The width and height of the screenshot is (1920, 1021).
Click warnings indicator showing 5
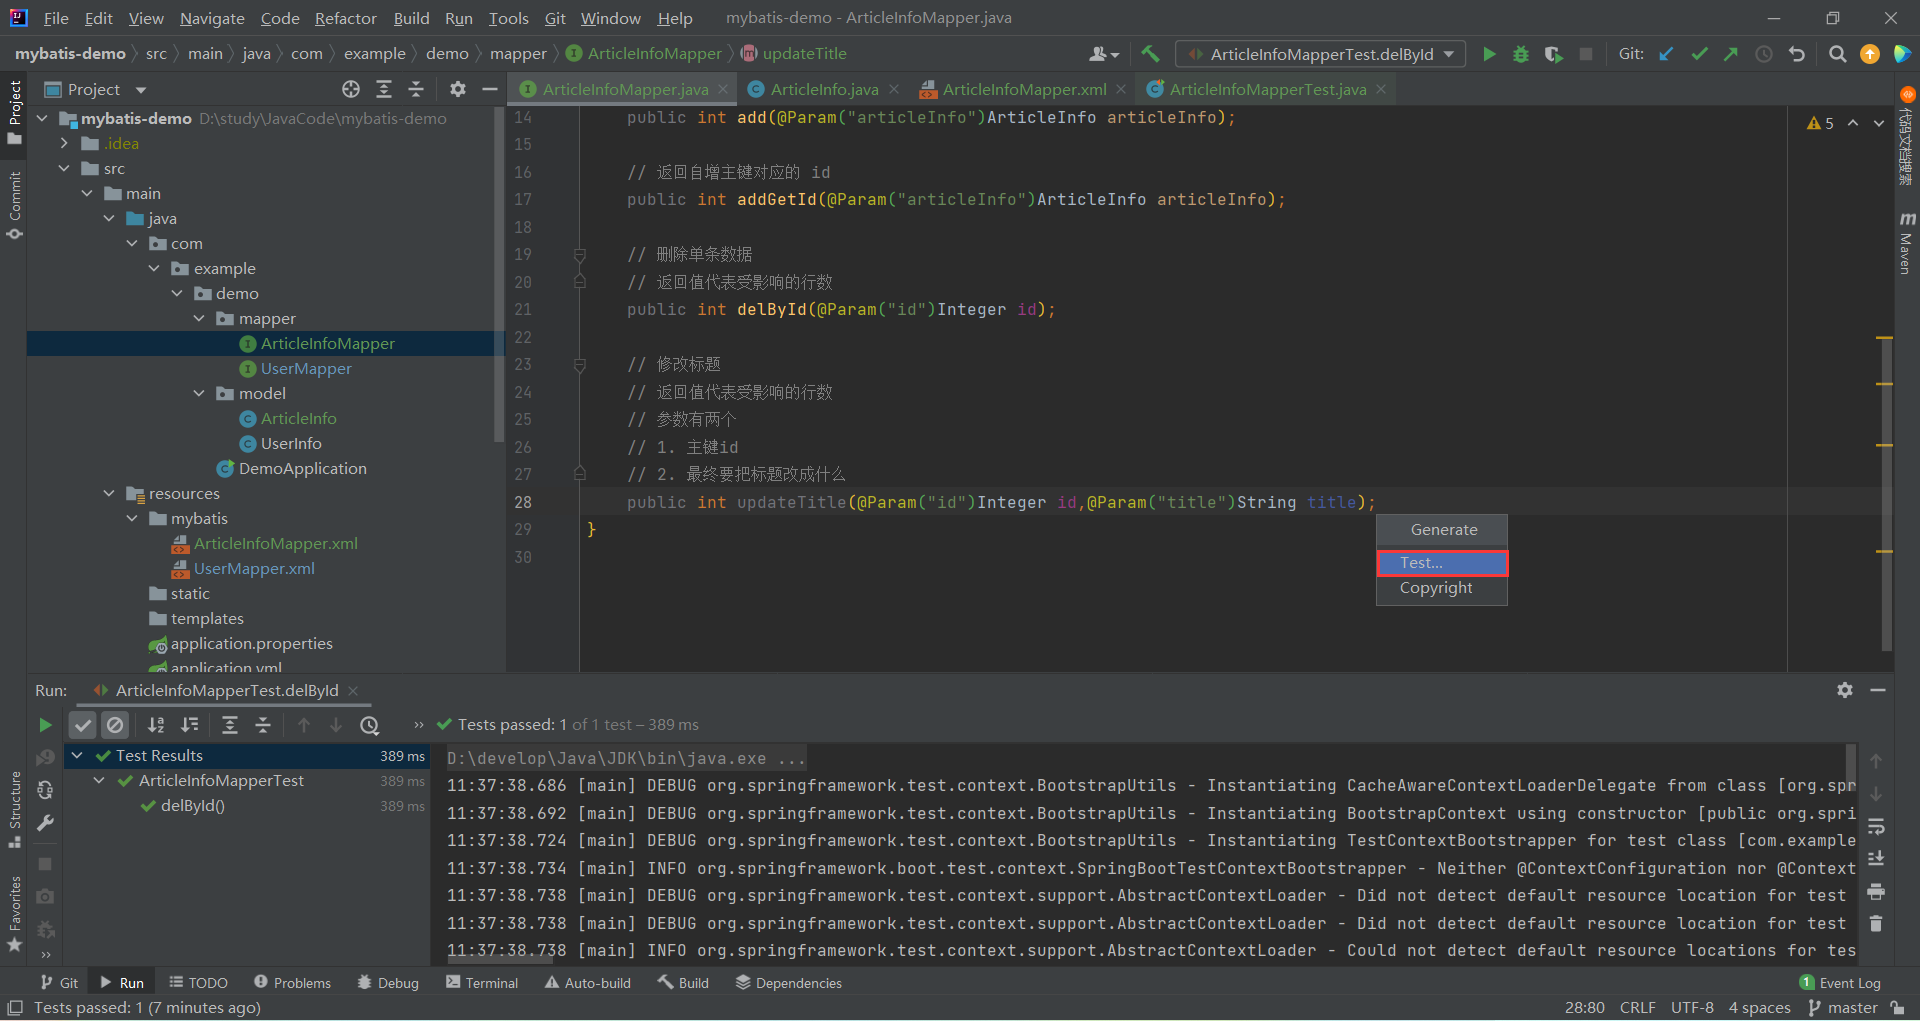[x=1820, y=123]
